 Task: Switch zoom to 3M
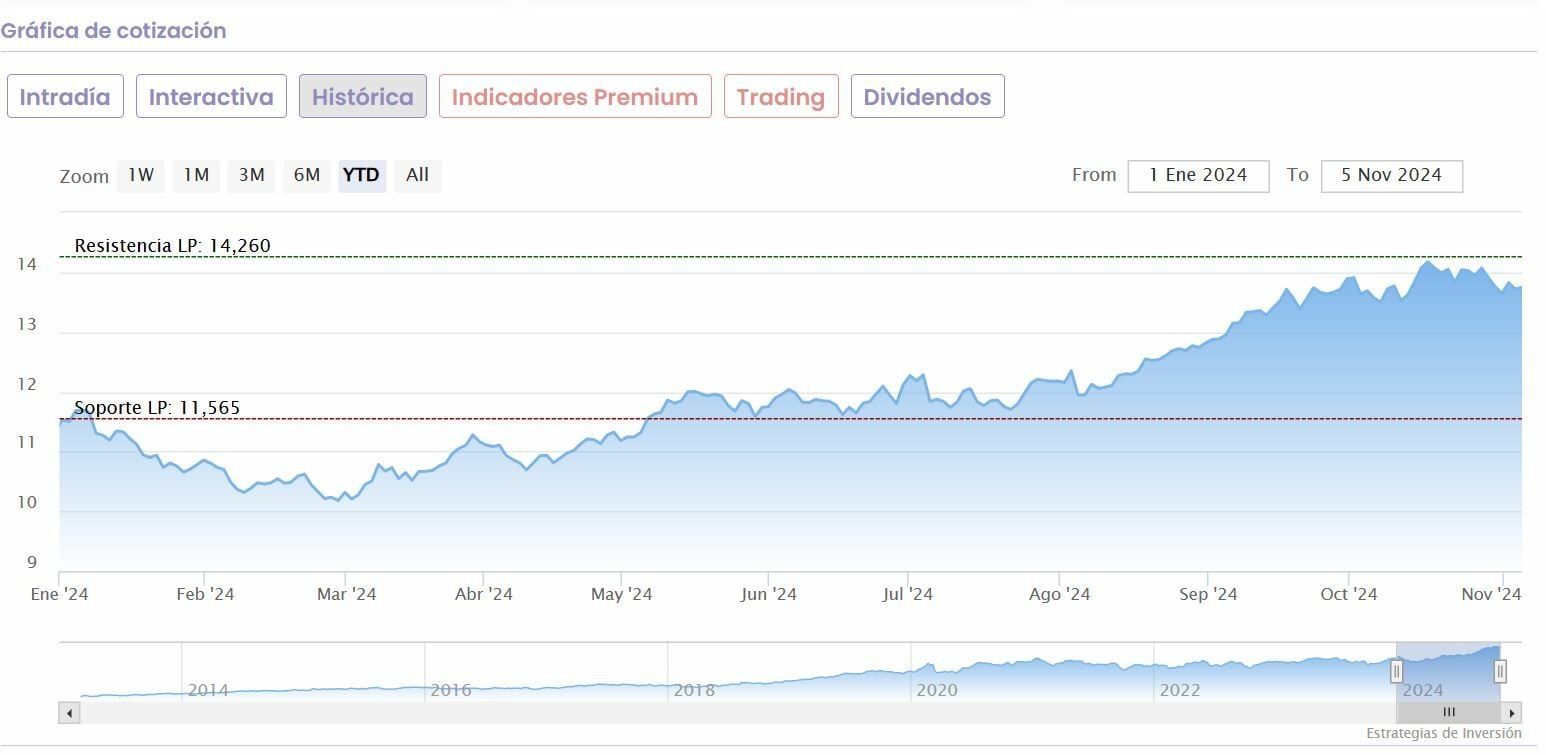(251, 175)
